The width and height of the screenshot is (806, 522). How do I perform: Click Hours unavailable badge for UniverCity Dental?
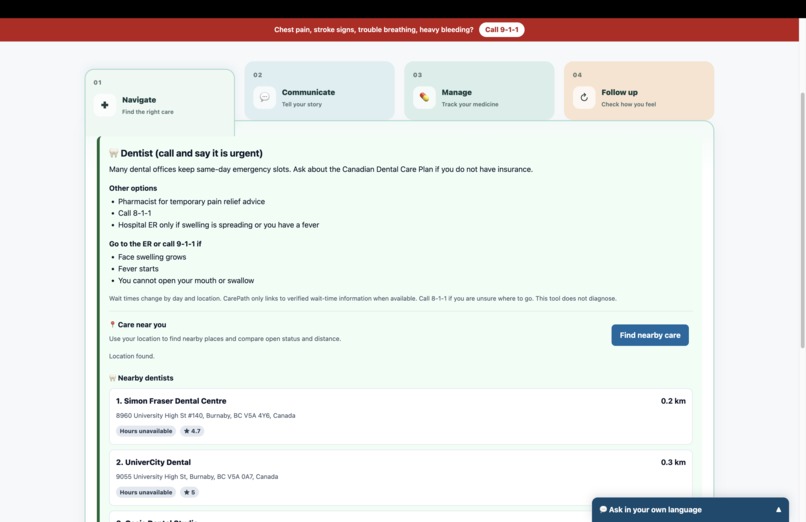(146, 492)
